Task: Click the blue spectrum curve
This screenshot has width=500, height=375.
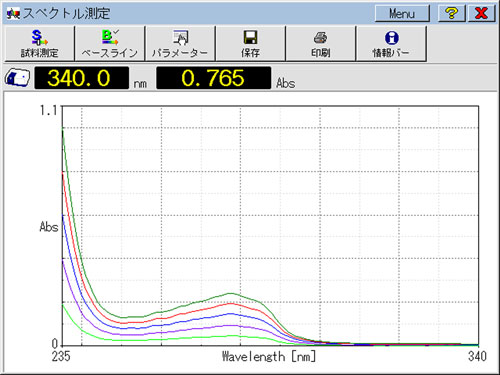Action: tap(231, 314)
